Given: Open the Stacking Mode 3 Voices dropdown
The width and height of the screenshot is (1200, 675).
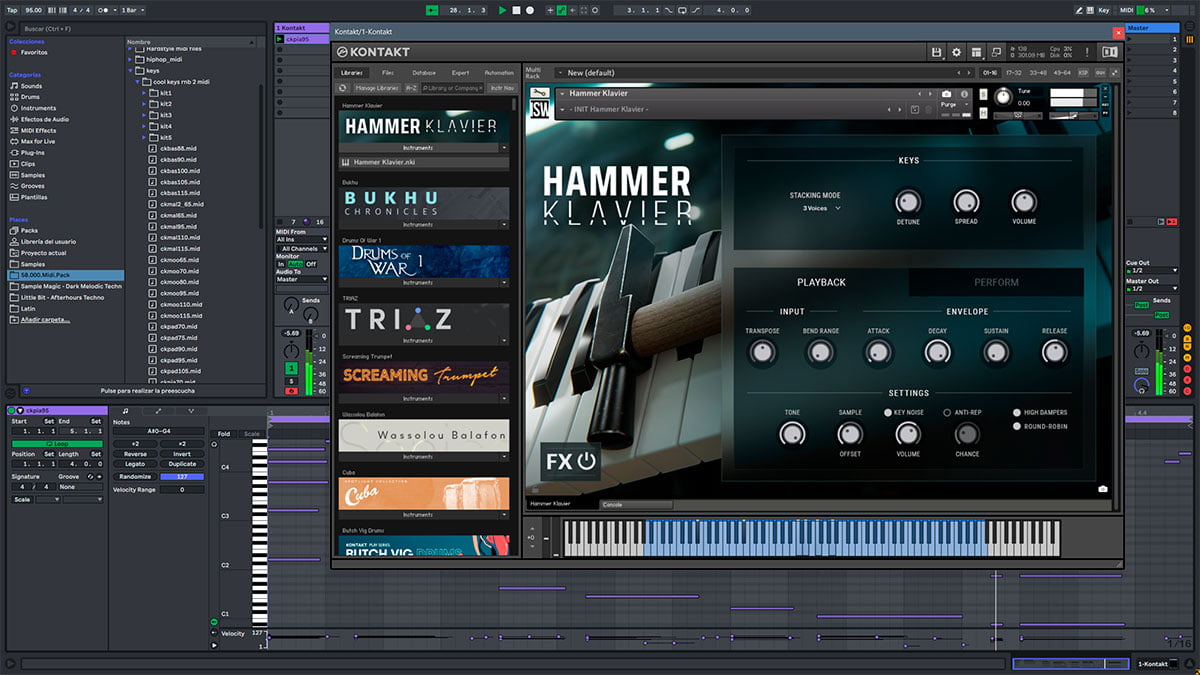Looking at the screenshot, I should click(821, 208).
